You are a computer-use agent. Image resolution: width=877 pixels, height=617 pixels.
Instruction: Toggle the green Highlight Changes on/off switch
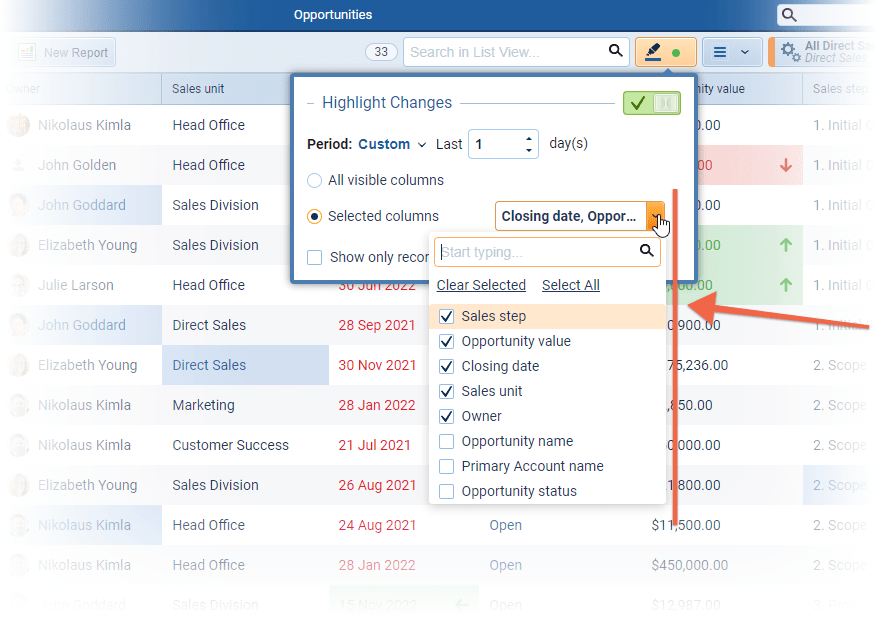point(651,103)
